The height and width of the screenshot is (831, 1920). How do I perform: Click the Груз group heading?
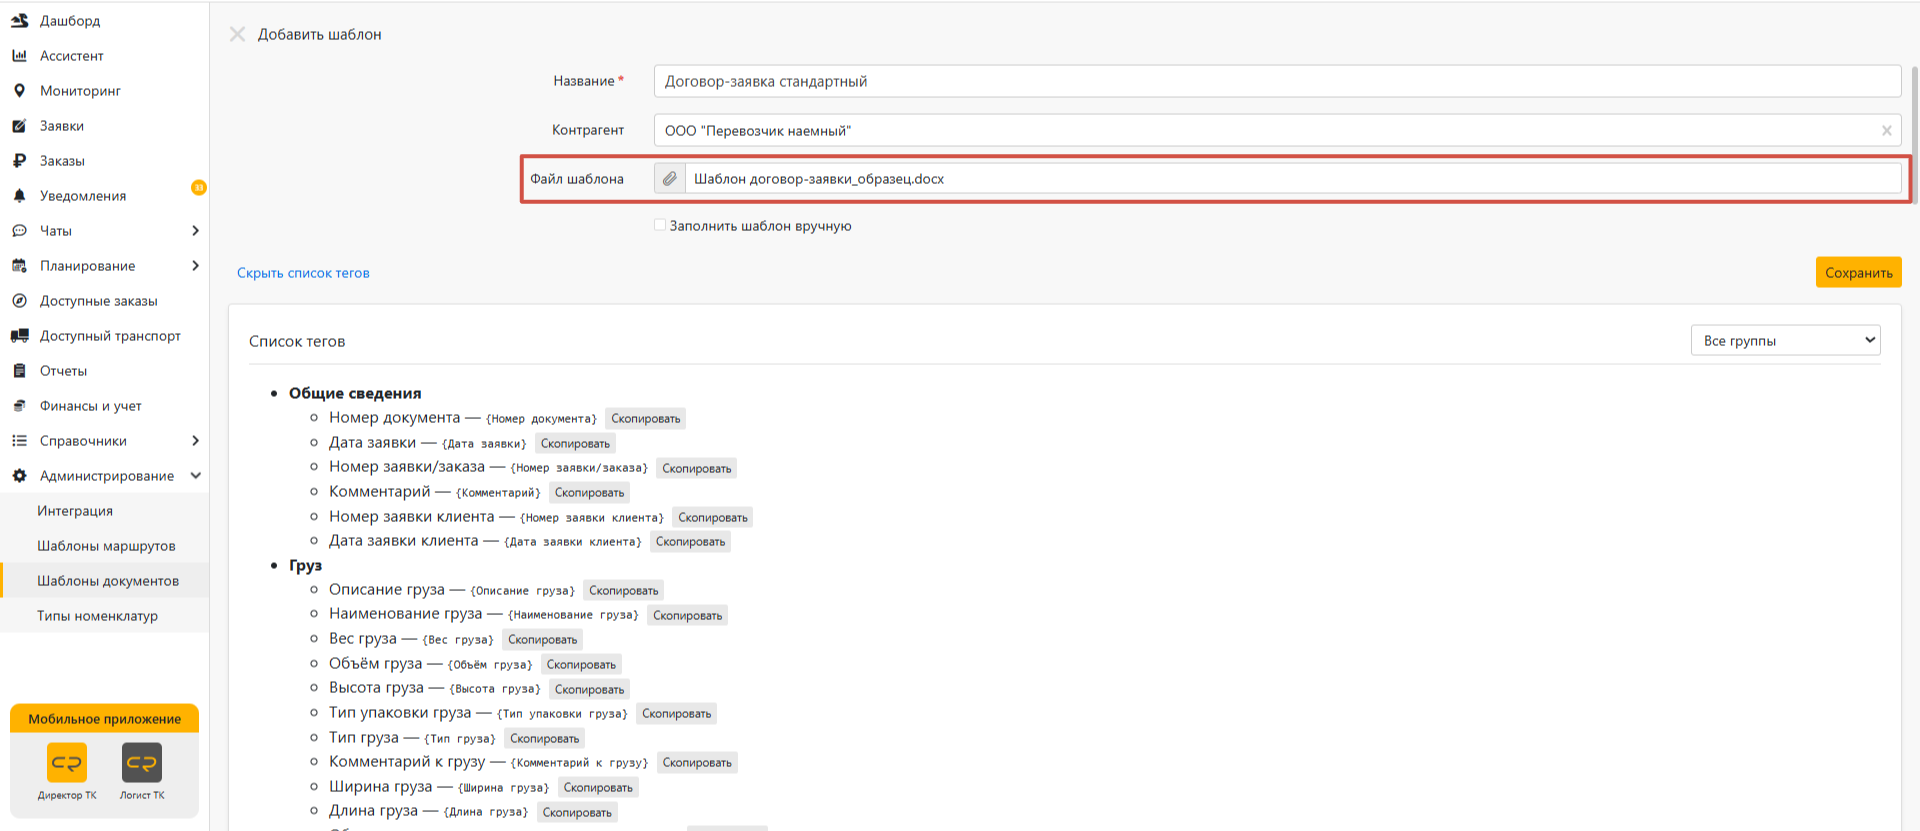click(x=305, y=565)
